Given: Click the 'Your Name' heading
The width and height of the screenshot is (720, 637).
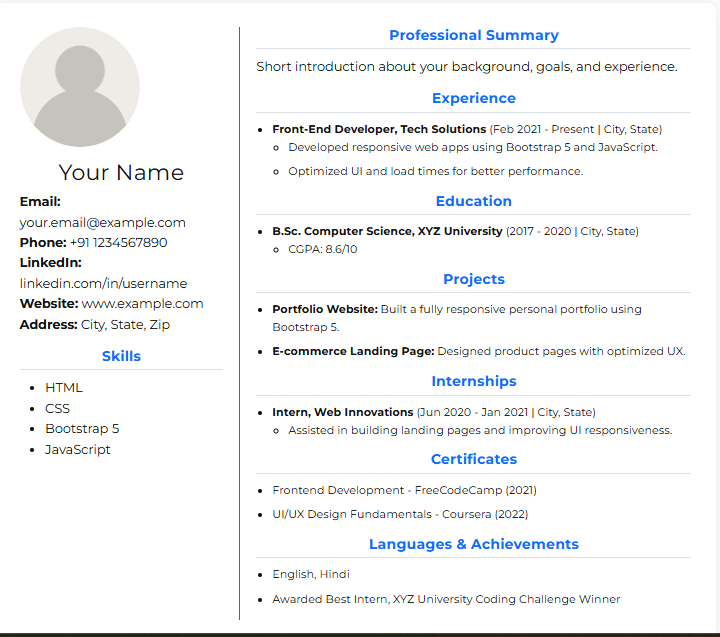Looking at the screenshot, I should 121,173.
